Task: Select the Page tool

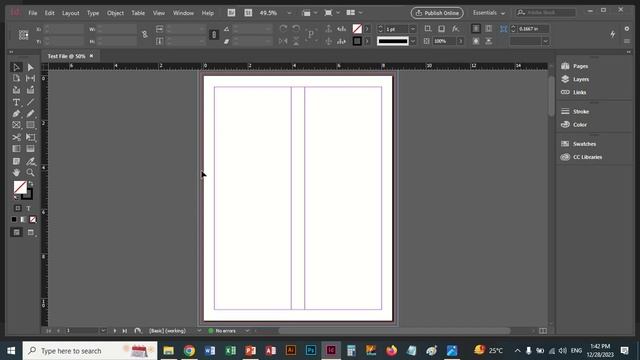Action: pos(16,78)
